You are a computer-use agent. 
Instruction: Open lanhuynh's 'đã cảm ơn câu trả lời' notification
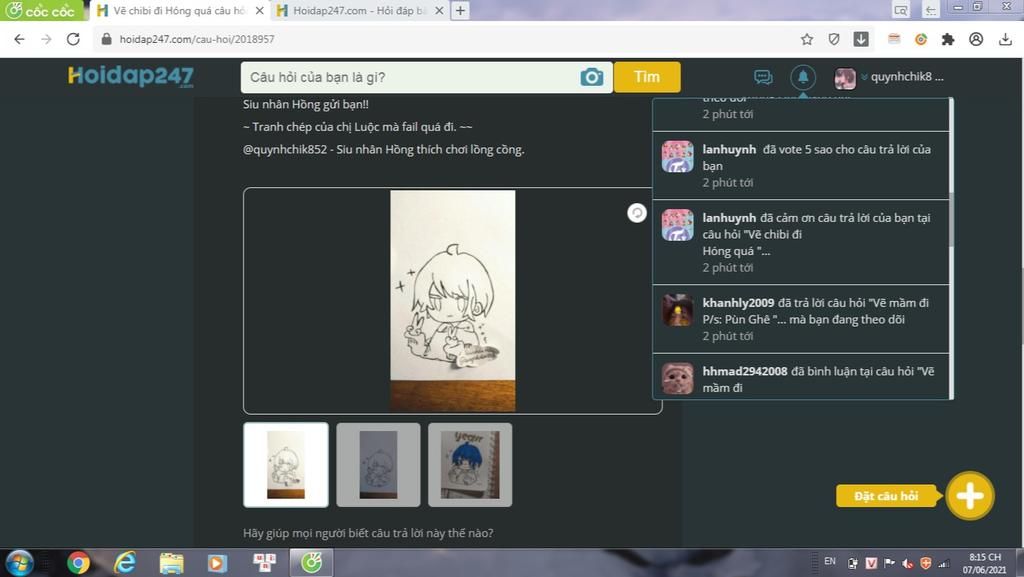[801, 242]
